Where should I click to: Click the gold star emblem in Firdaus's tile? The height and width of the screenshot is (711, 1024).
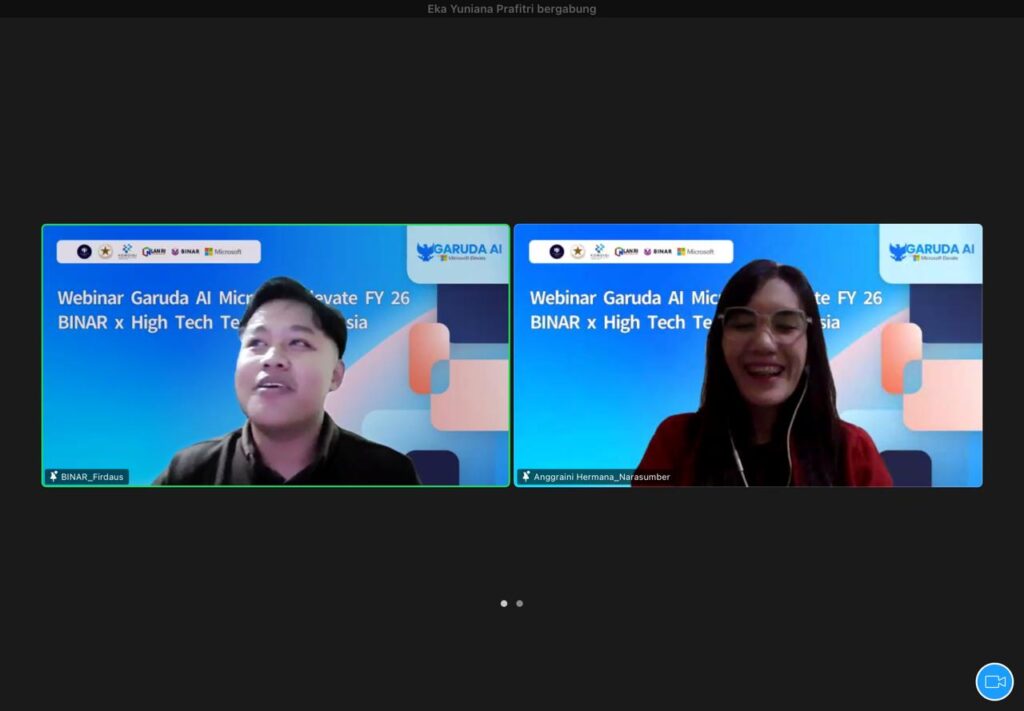pyautogui.click(x=105, y=252)
